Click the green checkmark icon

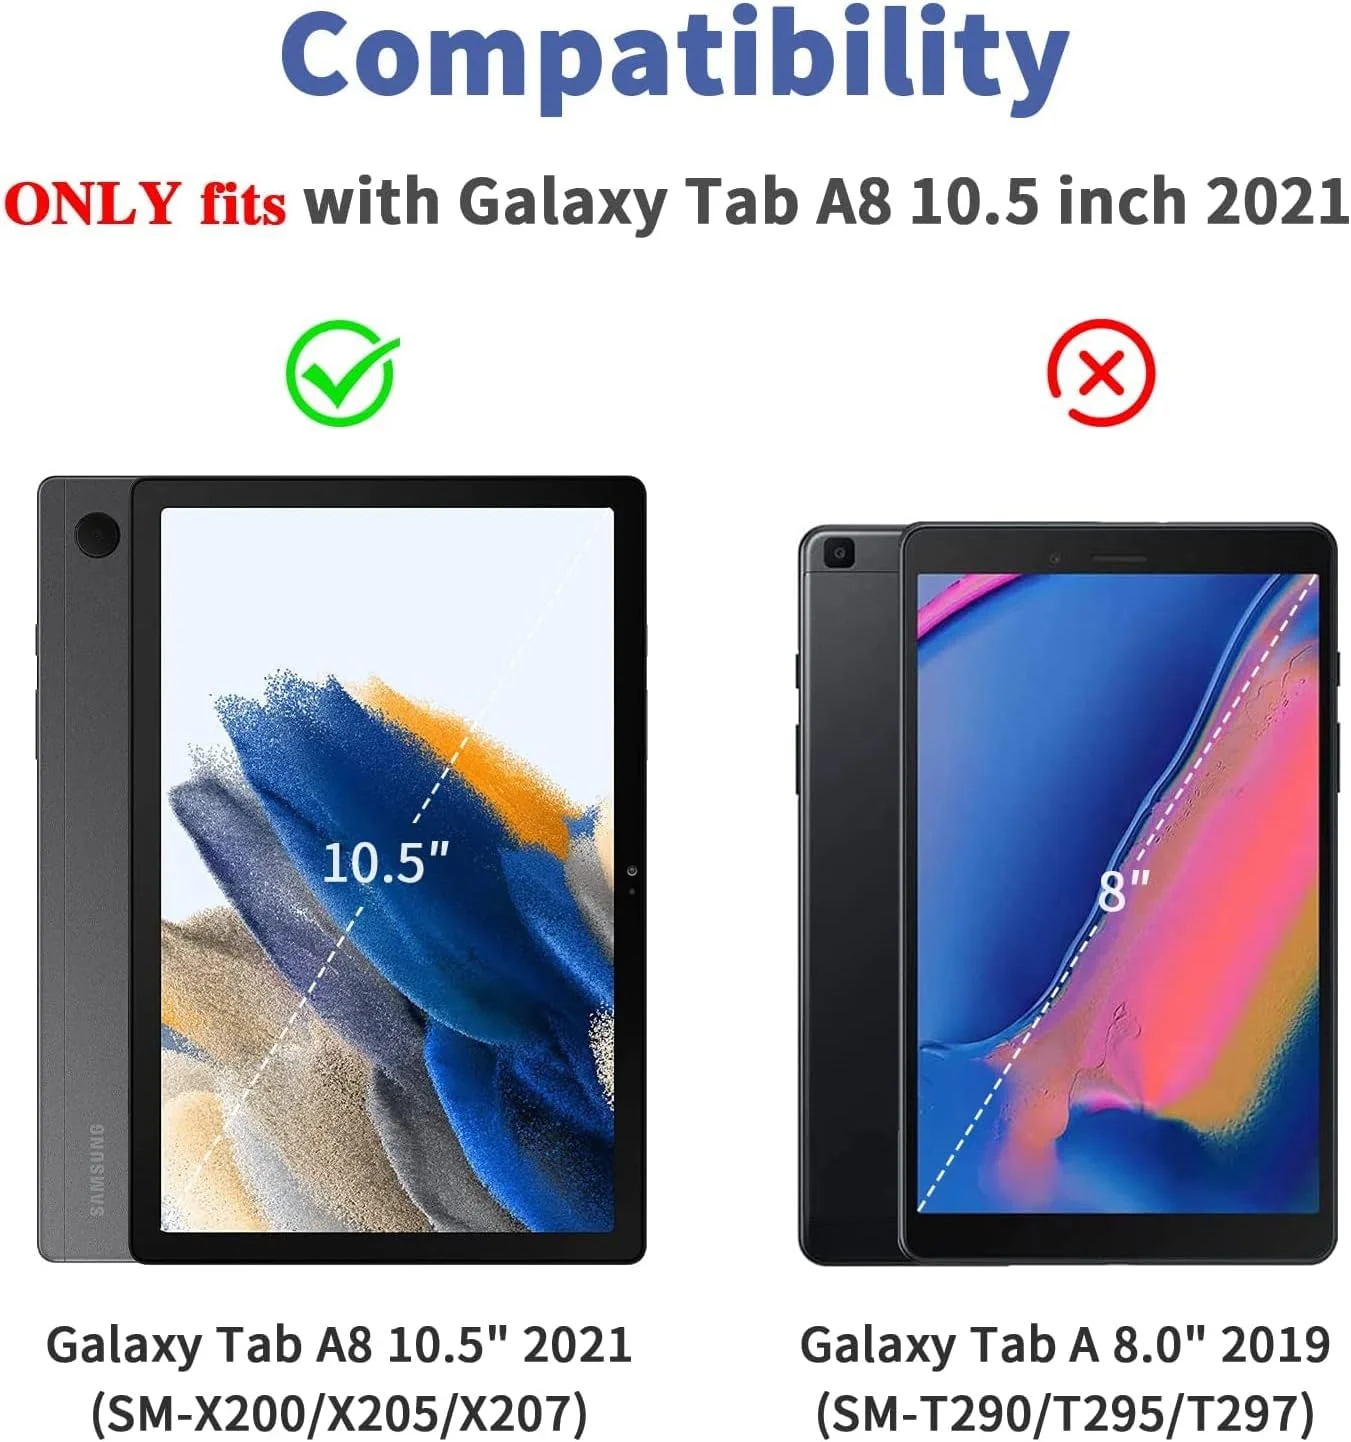click(x=341, y=373)
